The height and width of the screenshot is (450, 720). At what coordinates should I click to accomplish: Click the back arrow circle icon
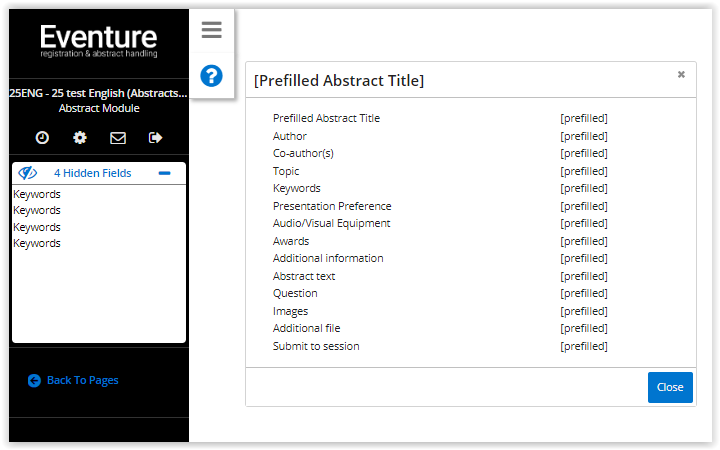click(34, 381)
